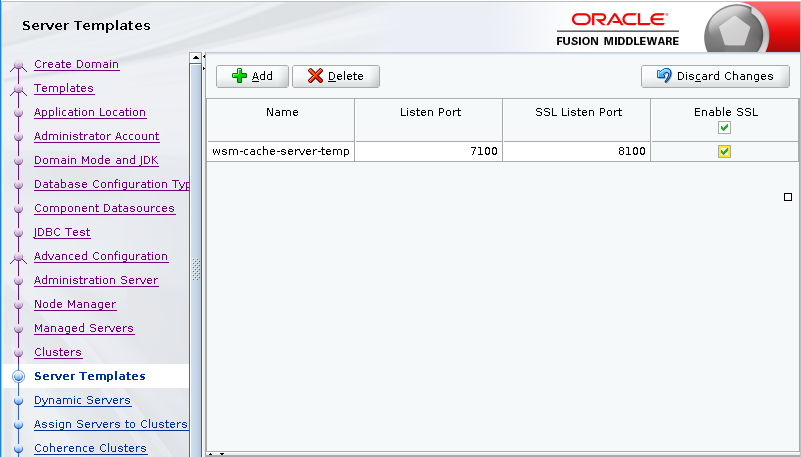Click the Discard Changes undo arrow icon
Viewport: 801px width, 457px height.
pos(664,76)
